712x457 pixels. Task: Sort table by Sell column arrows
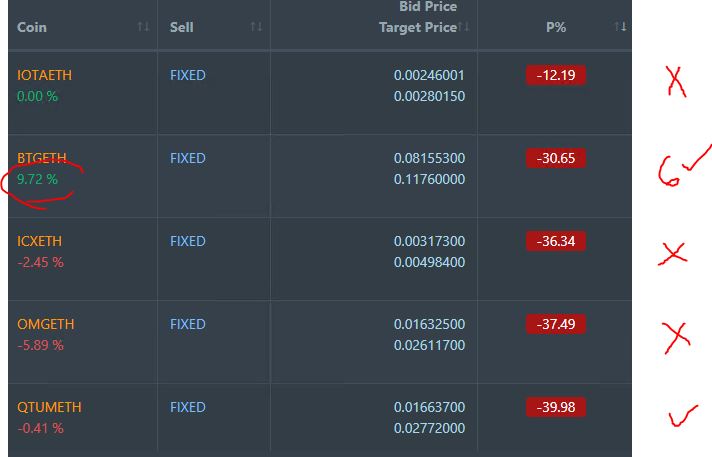pos(256,27)
